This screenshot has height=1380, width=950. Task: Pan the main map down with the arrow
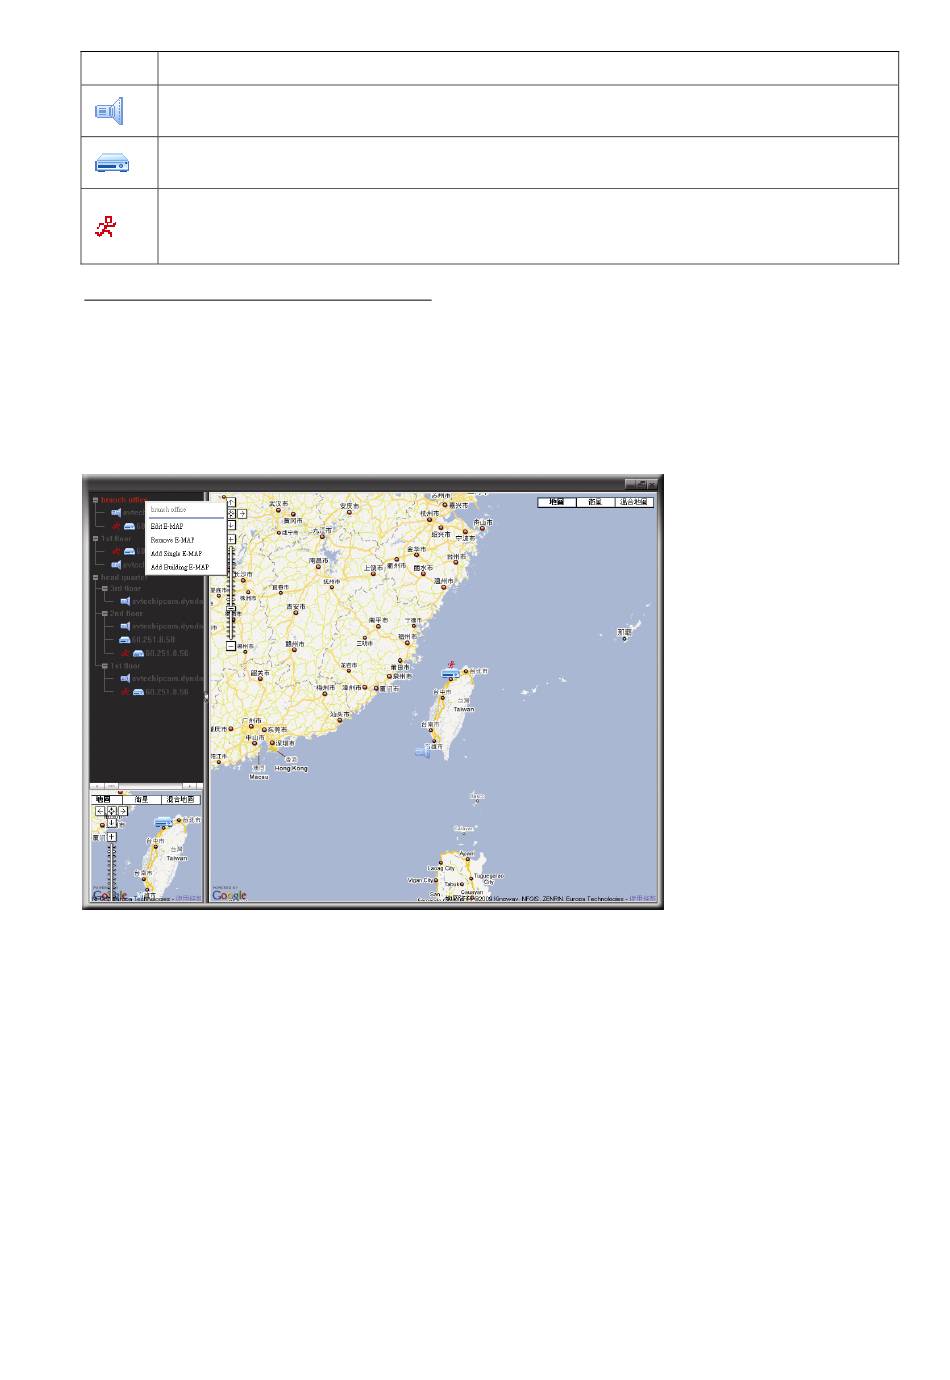231,525
